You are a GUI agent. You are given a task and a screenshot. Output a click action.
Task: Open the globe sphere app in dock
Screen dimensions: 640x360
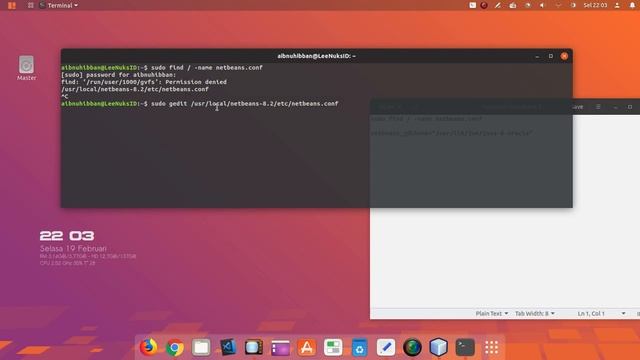point(412,347)
